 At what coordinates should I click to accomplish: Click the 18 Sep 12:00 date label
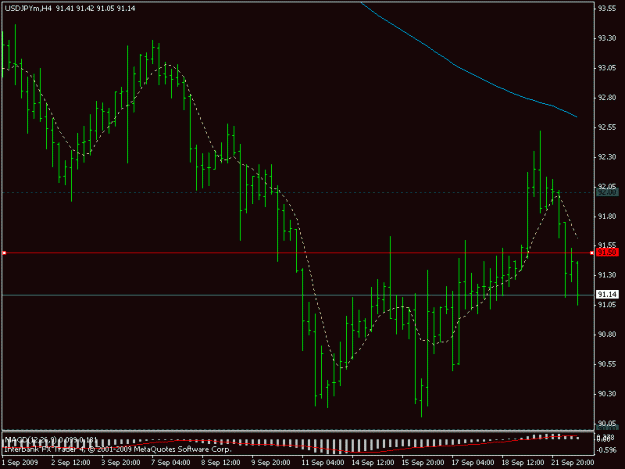pyautogui.click(x=523, y=463)
